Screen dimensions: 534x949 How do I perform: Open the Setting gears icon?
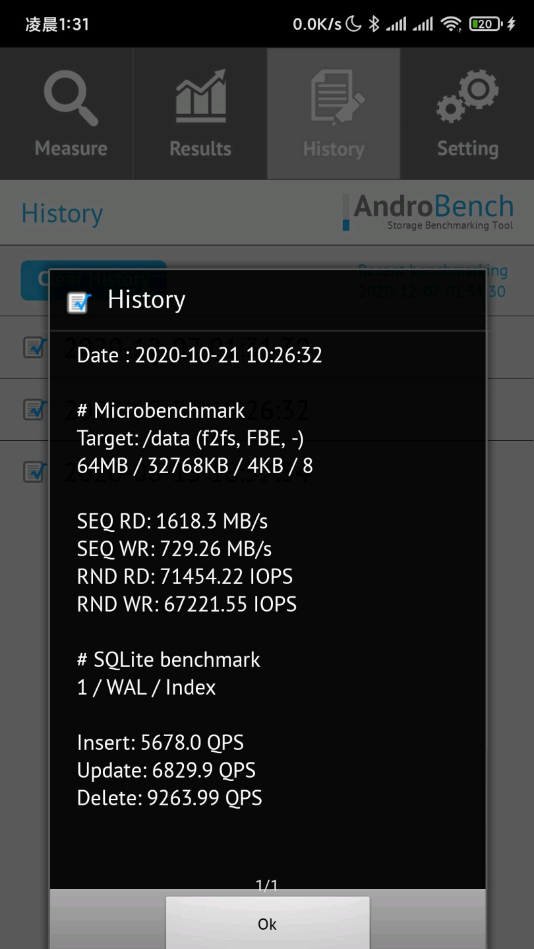467,96
